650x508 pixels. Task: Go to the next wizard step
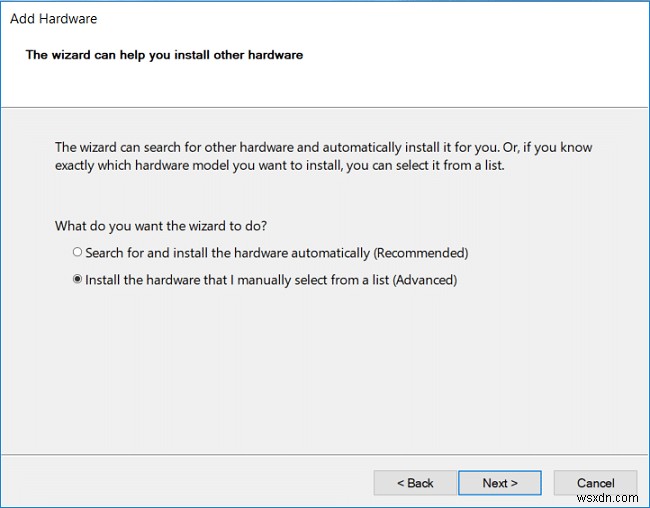click(500, 483)
